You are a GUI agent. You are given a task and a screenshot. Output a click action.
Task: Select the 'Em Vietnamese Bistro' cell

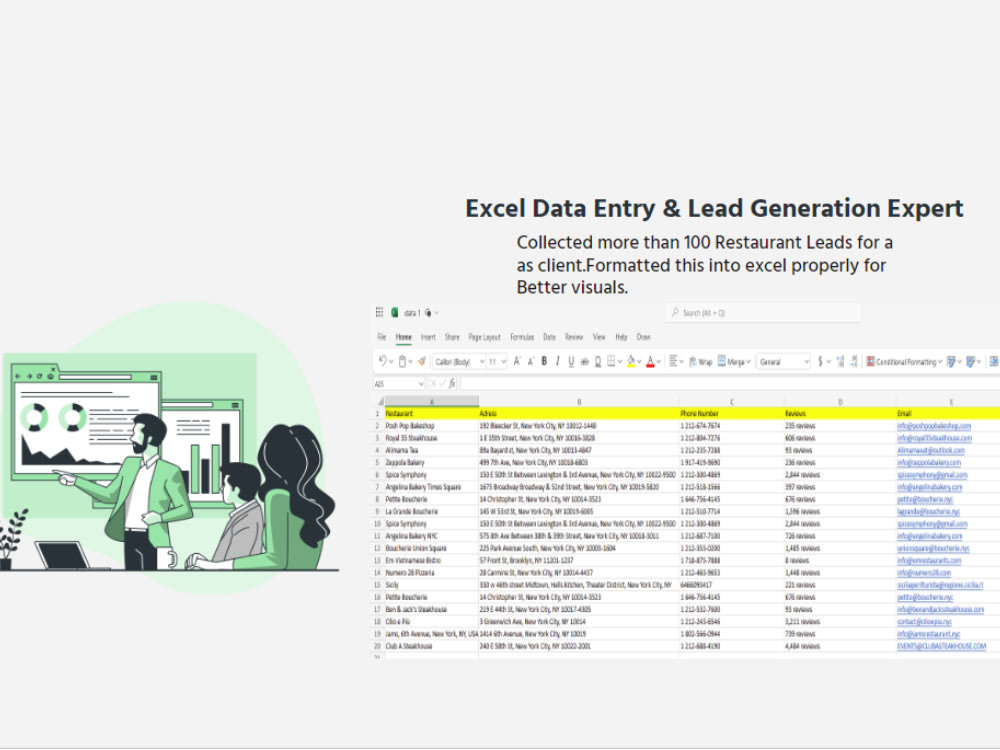[432, 561]
